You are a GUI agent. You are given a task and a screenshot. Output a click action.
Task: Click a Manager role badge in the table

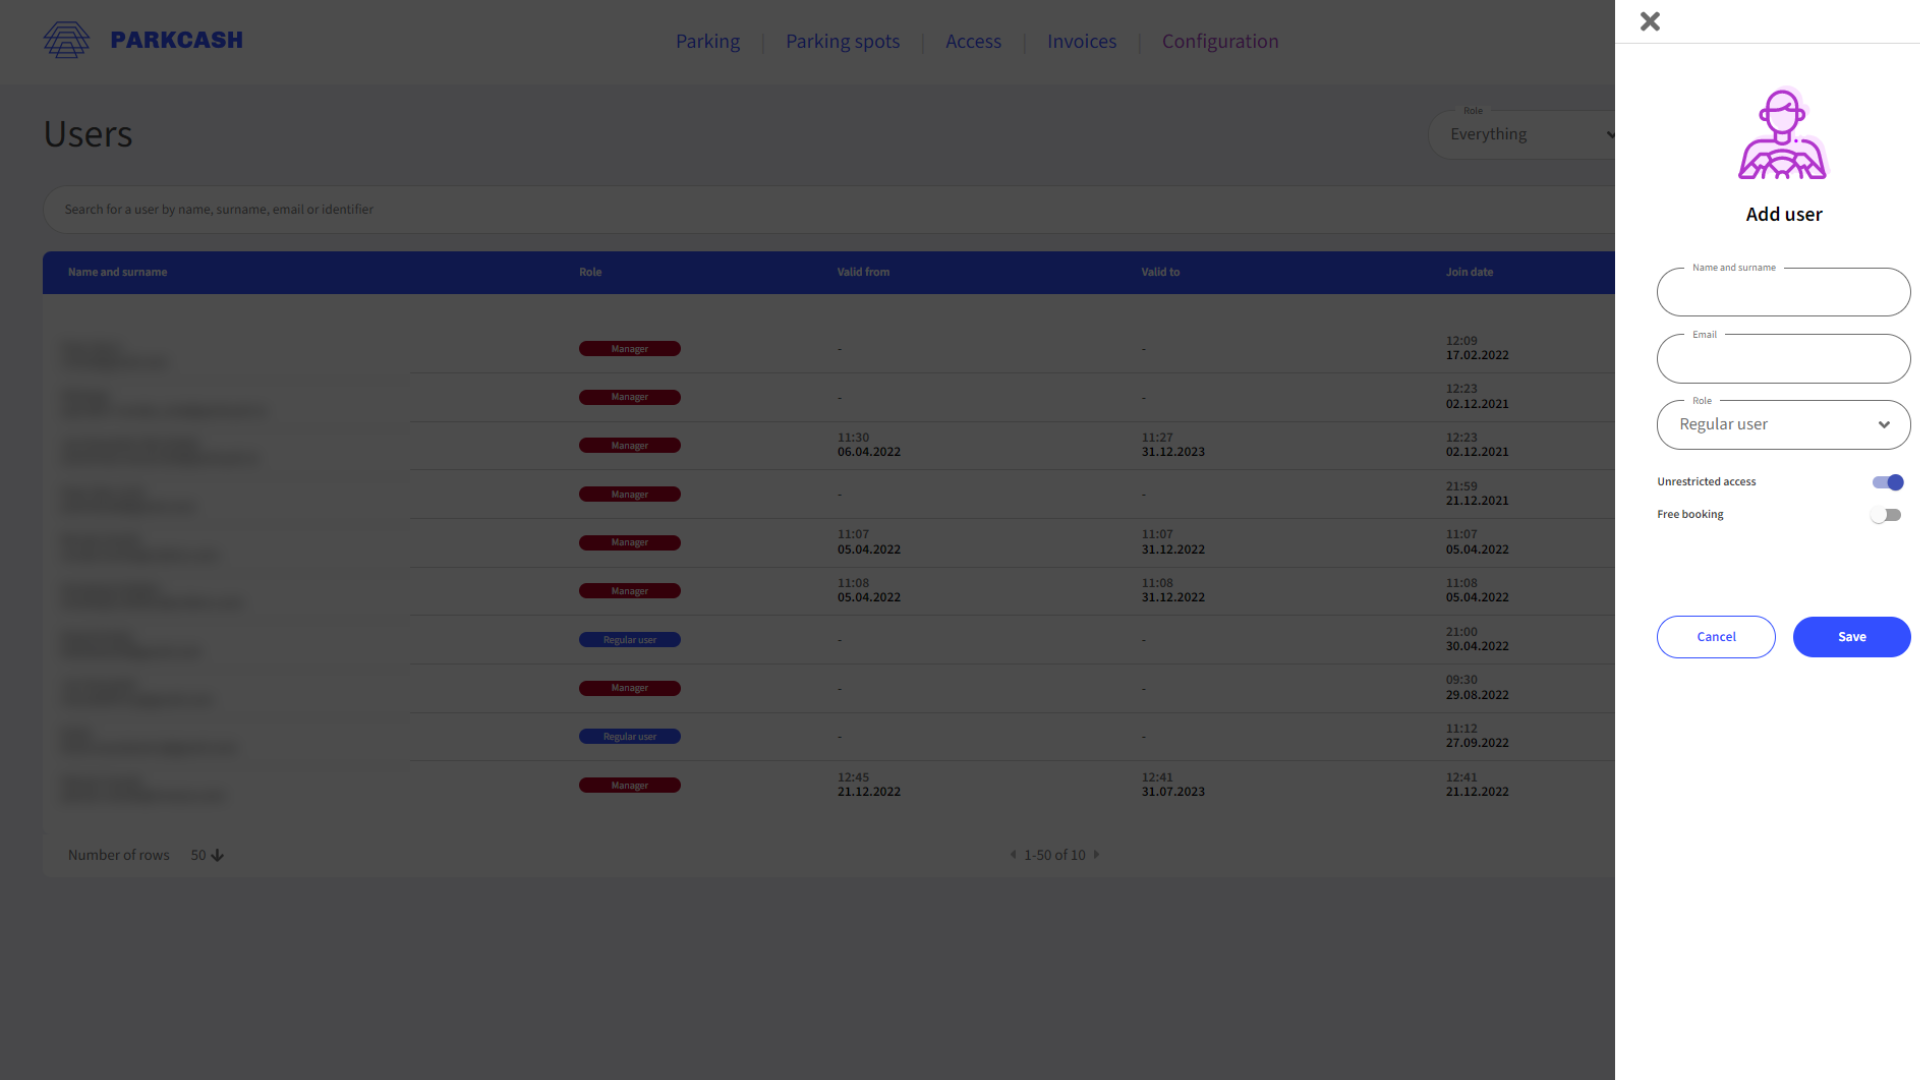tap(629, 348)
